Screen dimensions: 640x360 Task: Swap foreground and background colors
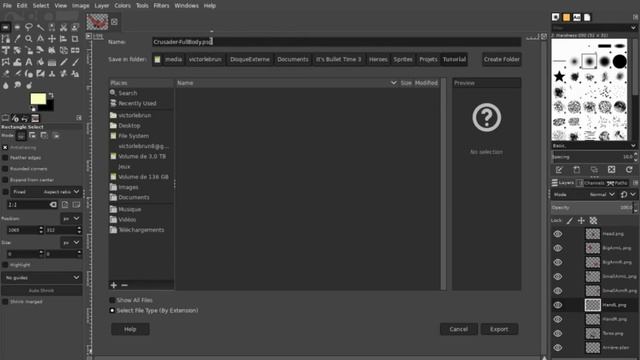click(51, 95)
